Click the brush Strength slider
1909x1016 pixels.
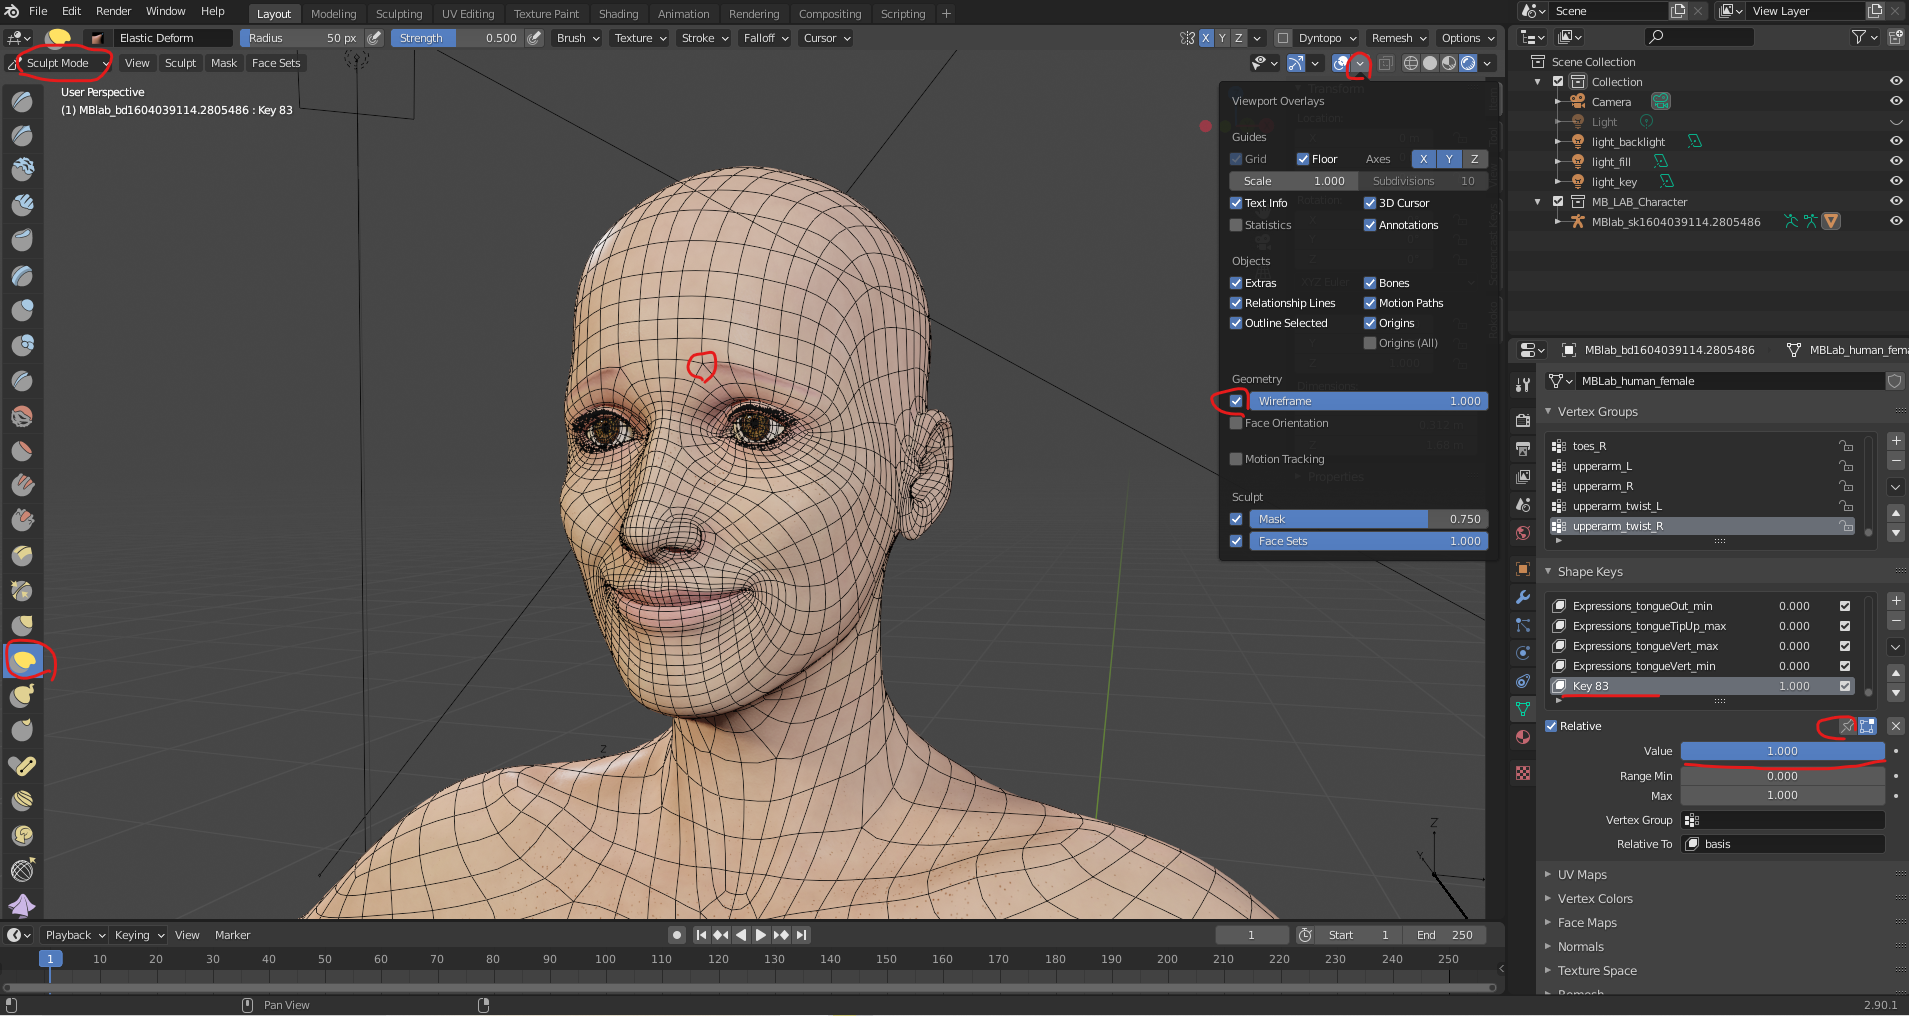pyautogui.click(x=457, y=38)
